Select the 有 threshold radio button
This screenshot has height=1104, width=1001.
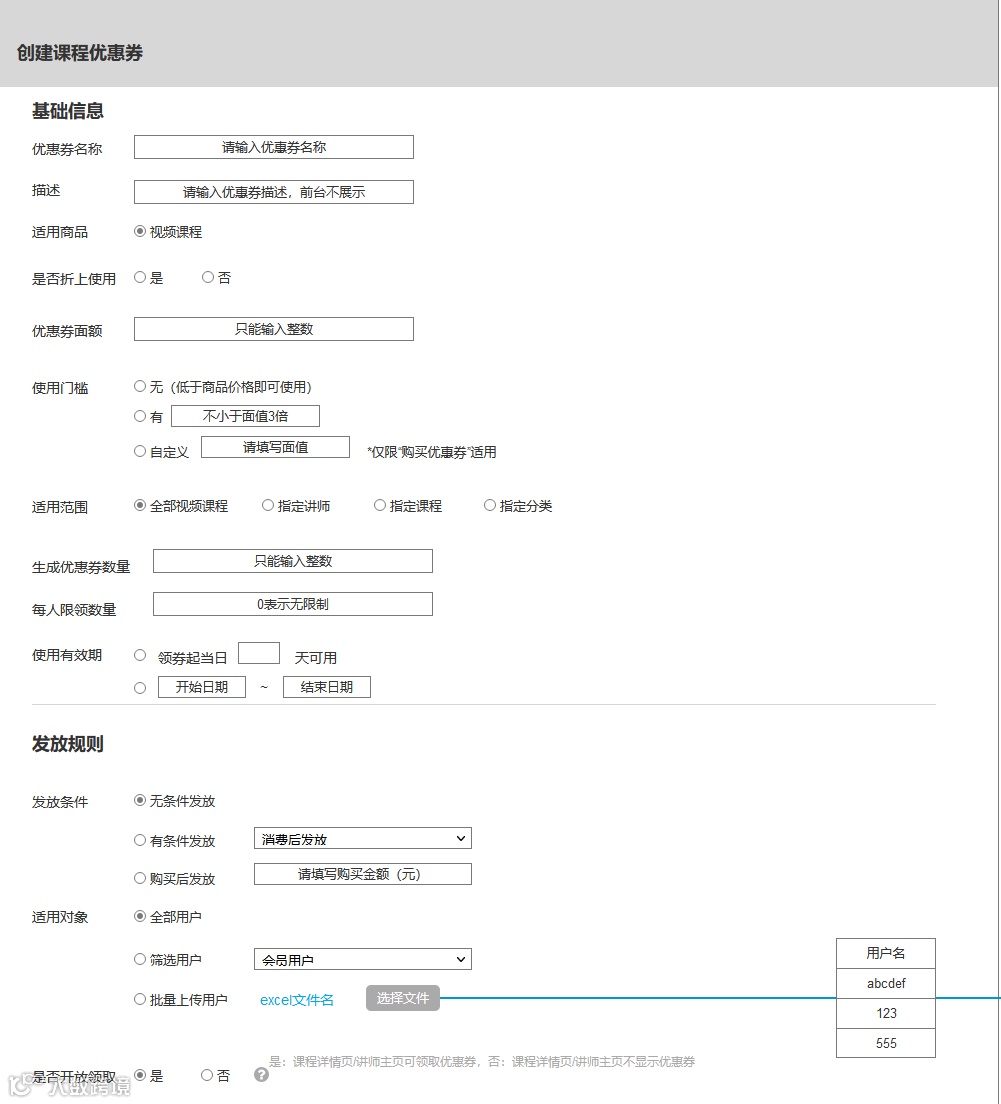tap(139, 416)
